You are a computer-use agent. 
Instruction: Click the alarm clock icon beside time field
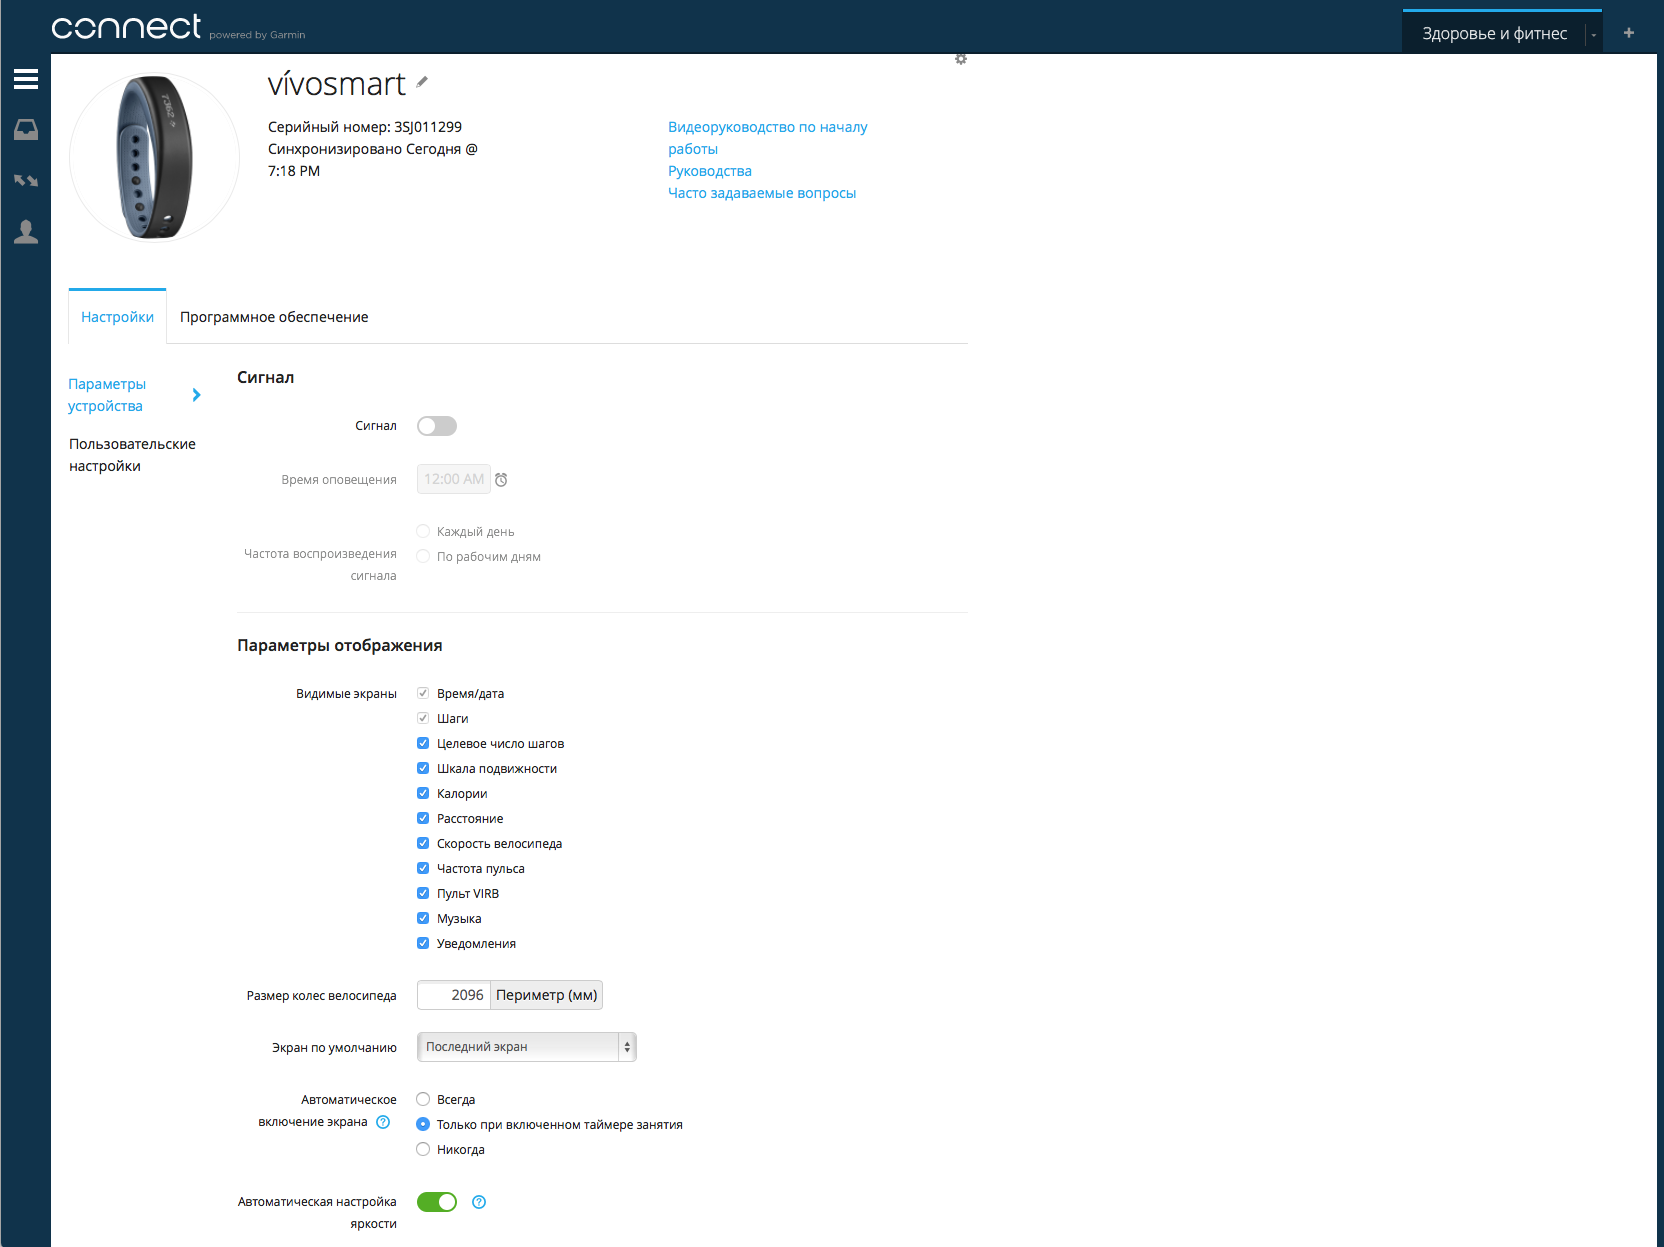[x=501, y=480]
